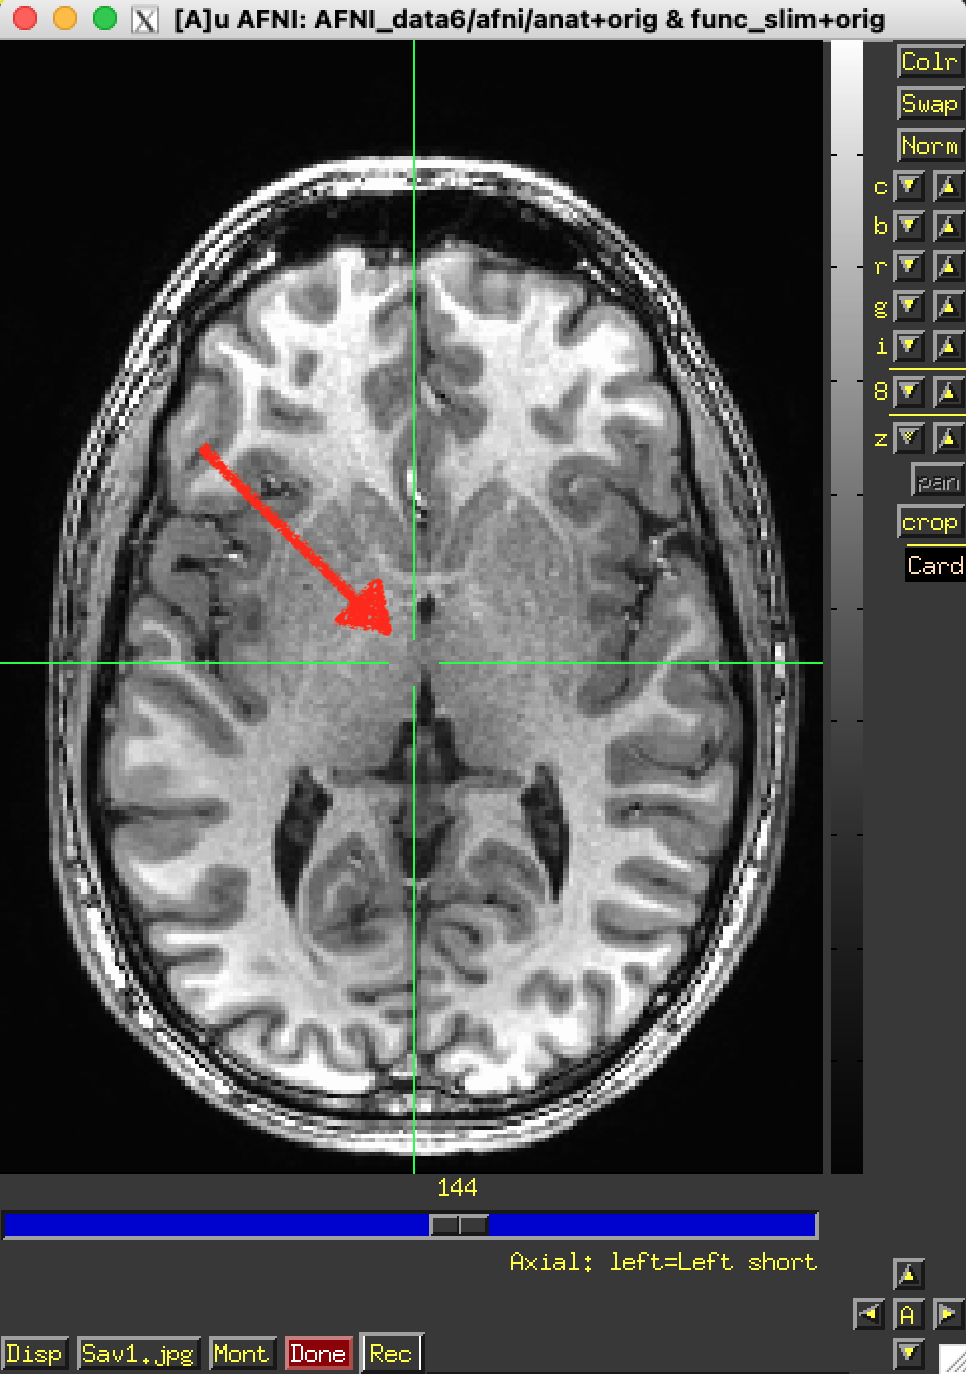Click the Swap button
The height and width of the screenshot is (1374, 966).
[x=929, y=104]
